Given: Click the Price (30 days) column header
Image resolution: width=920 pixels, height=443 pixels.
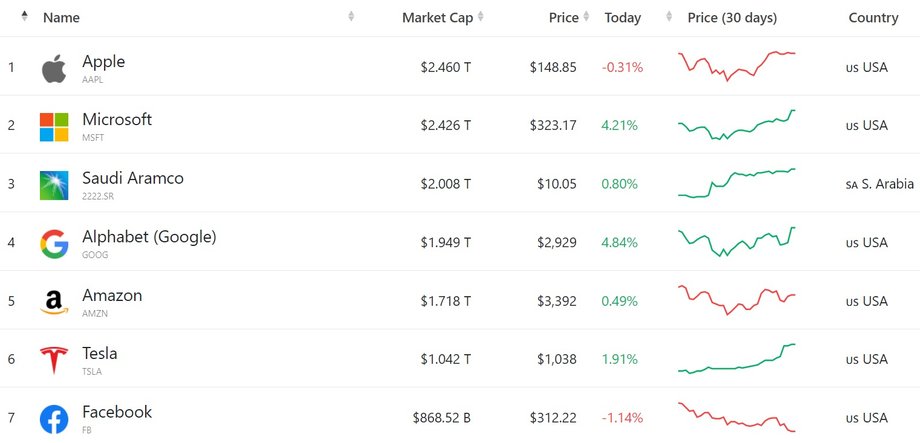Looking at the screenshot, I should 732,18.
